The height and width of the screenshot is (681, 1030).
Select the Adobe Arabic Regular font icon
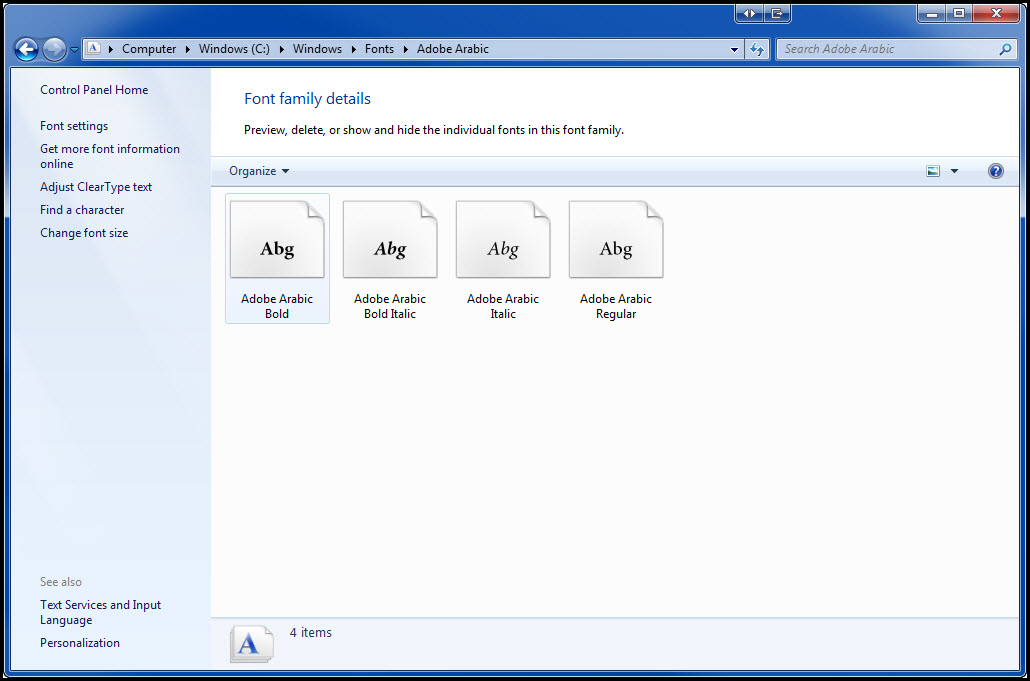(616, 240)
